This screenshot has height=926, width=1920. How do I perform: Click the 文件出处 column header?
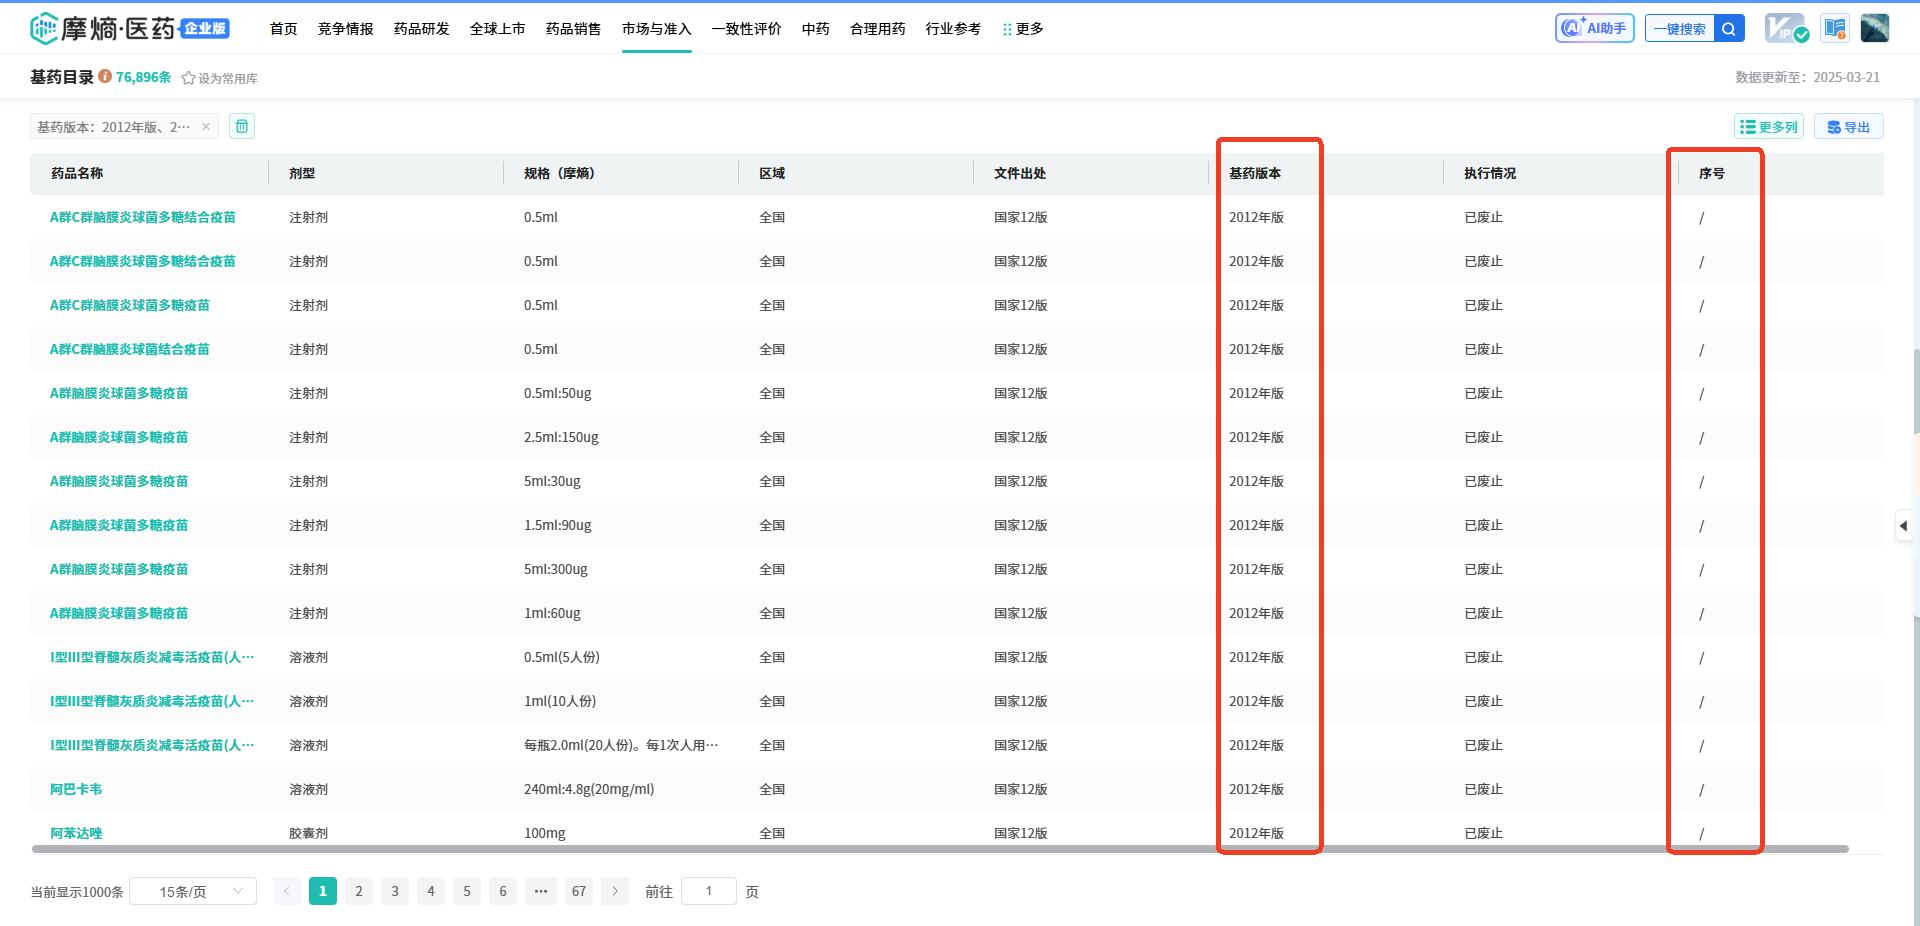(x=1020, y=173)
